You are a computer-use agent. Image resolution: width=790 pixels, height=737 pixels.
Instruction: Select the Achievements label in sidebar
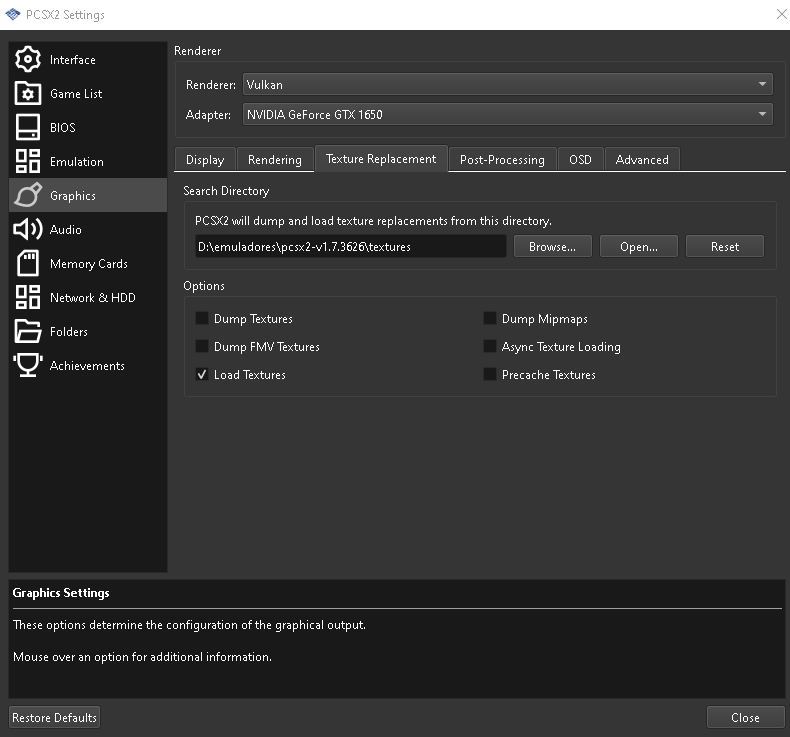[87, 365]
